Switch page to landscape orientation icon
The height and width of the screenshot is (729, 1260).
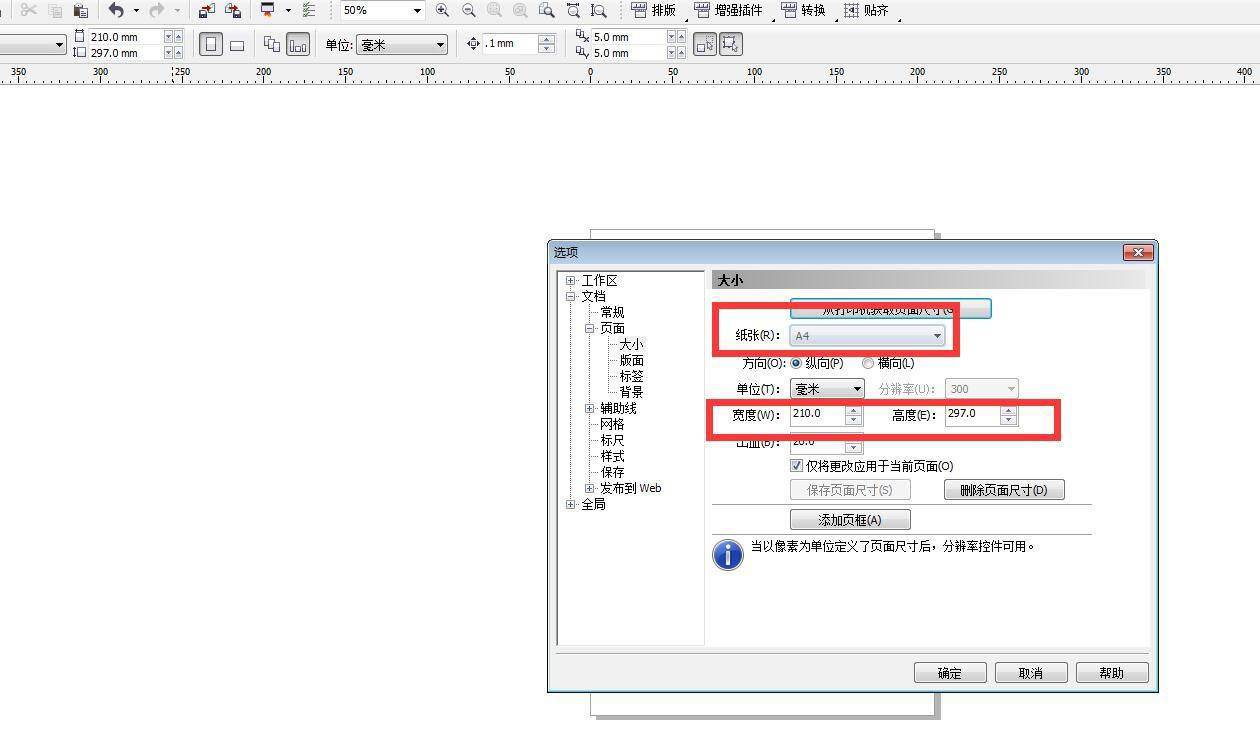(237, 45)
